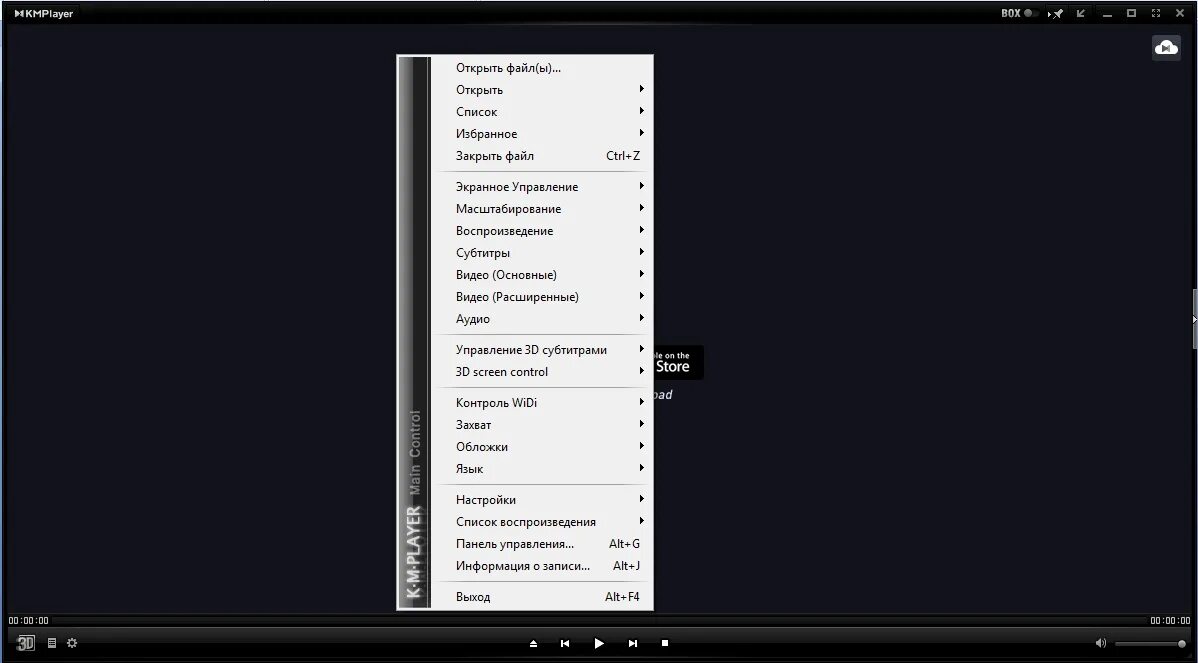1198x663 pixels.
Task: Open 'Список воспроизведения' submenu
Action: point(542,522)
